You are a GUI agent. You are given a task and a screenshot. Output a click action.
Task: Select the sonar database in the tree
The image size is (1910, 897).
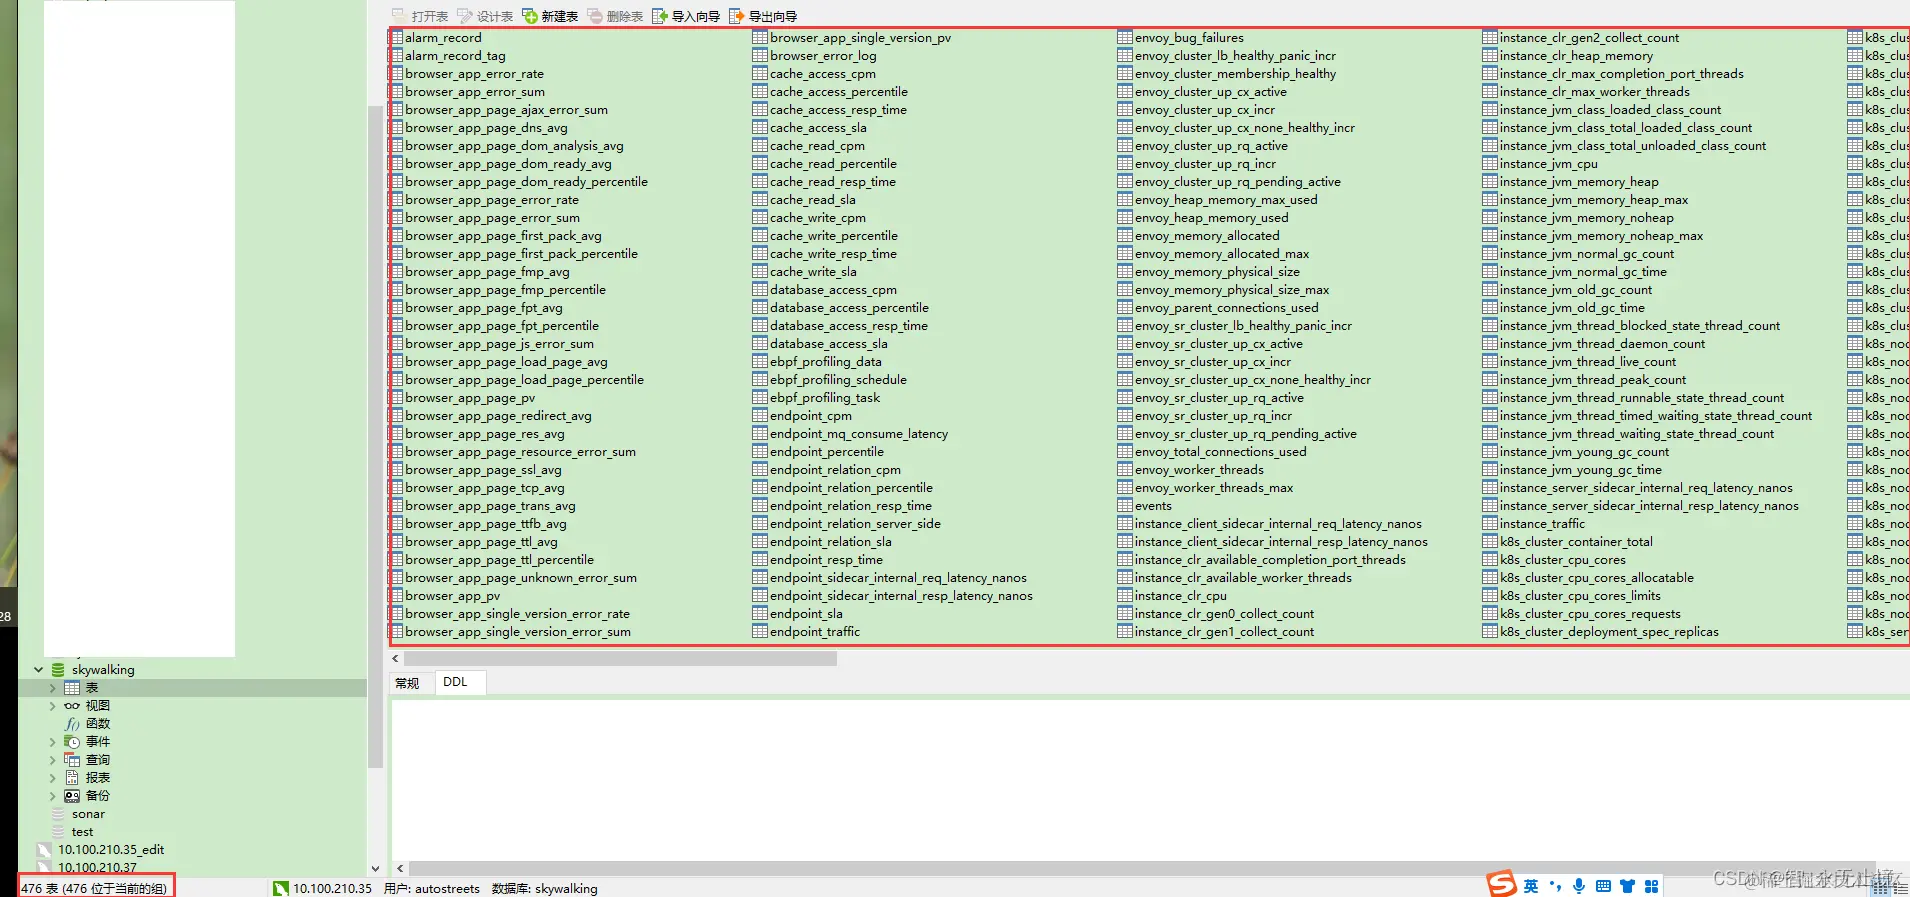tap(88, 814)
